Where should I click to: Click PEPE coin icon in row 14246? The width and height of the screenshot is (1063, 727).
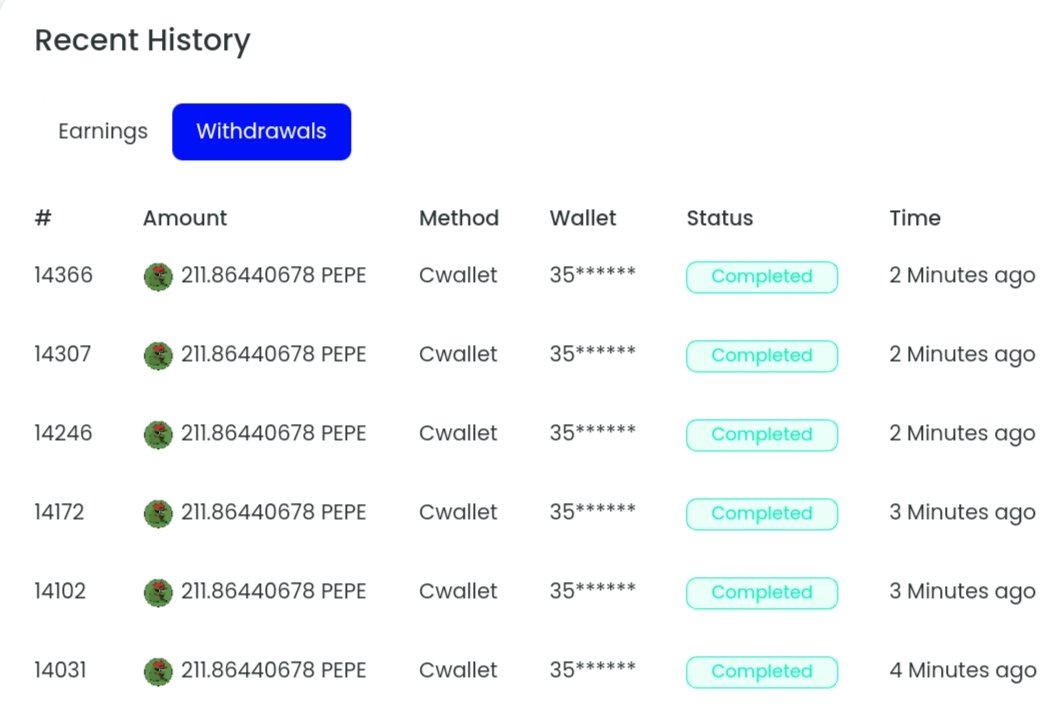[158, 435]
